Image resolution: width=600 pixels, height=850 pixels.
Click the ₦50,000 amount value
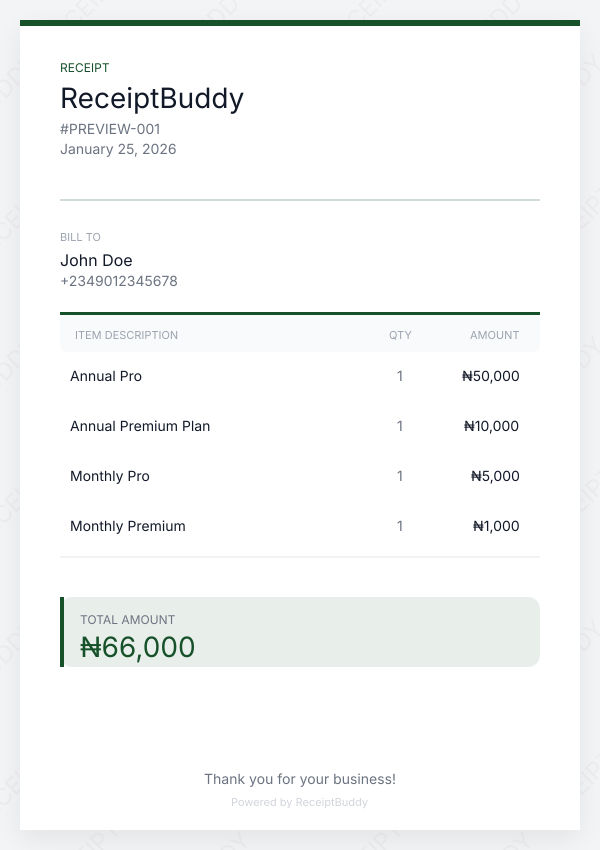(491, 376)
